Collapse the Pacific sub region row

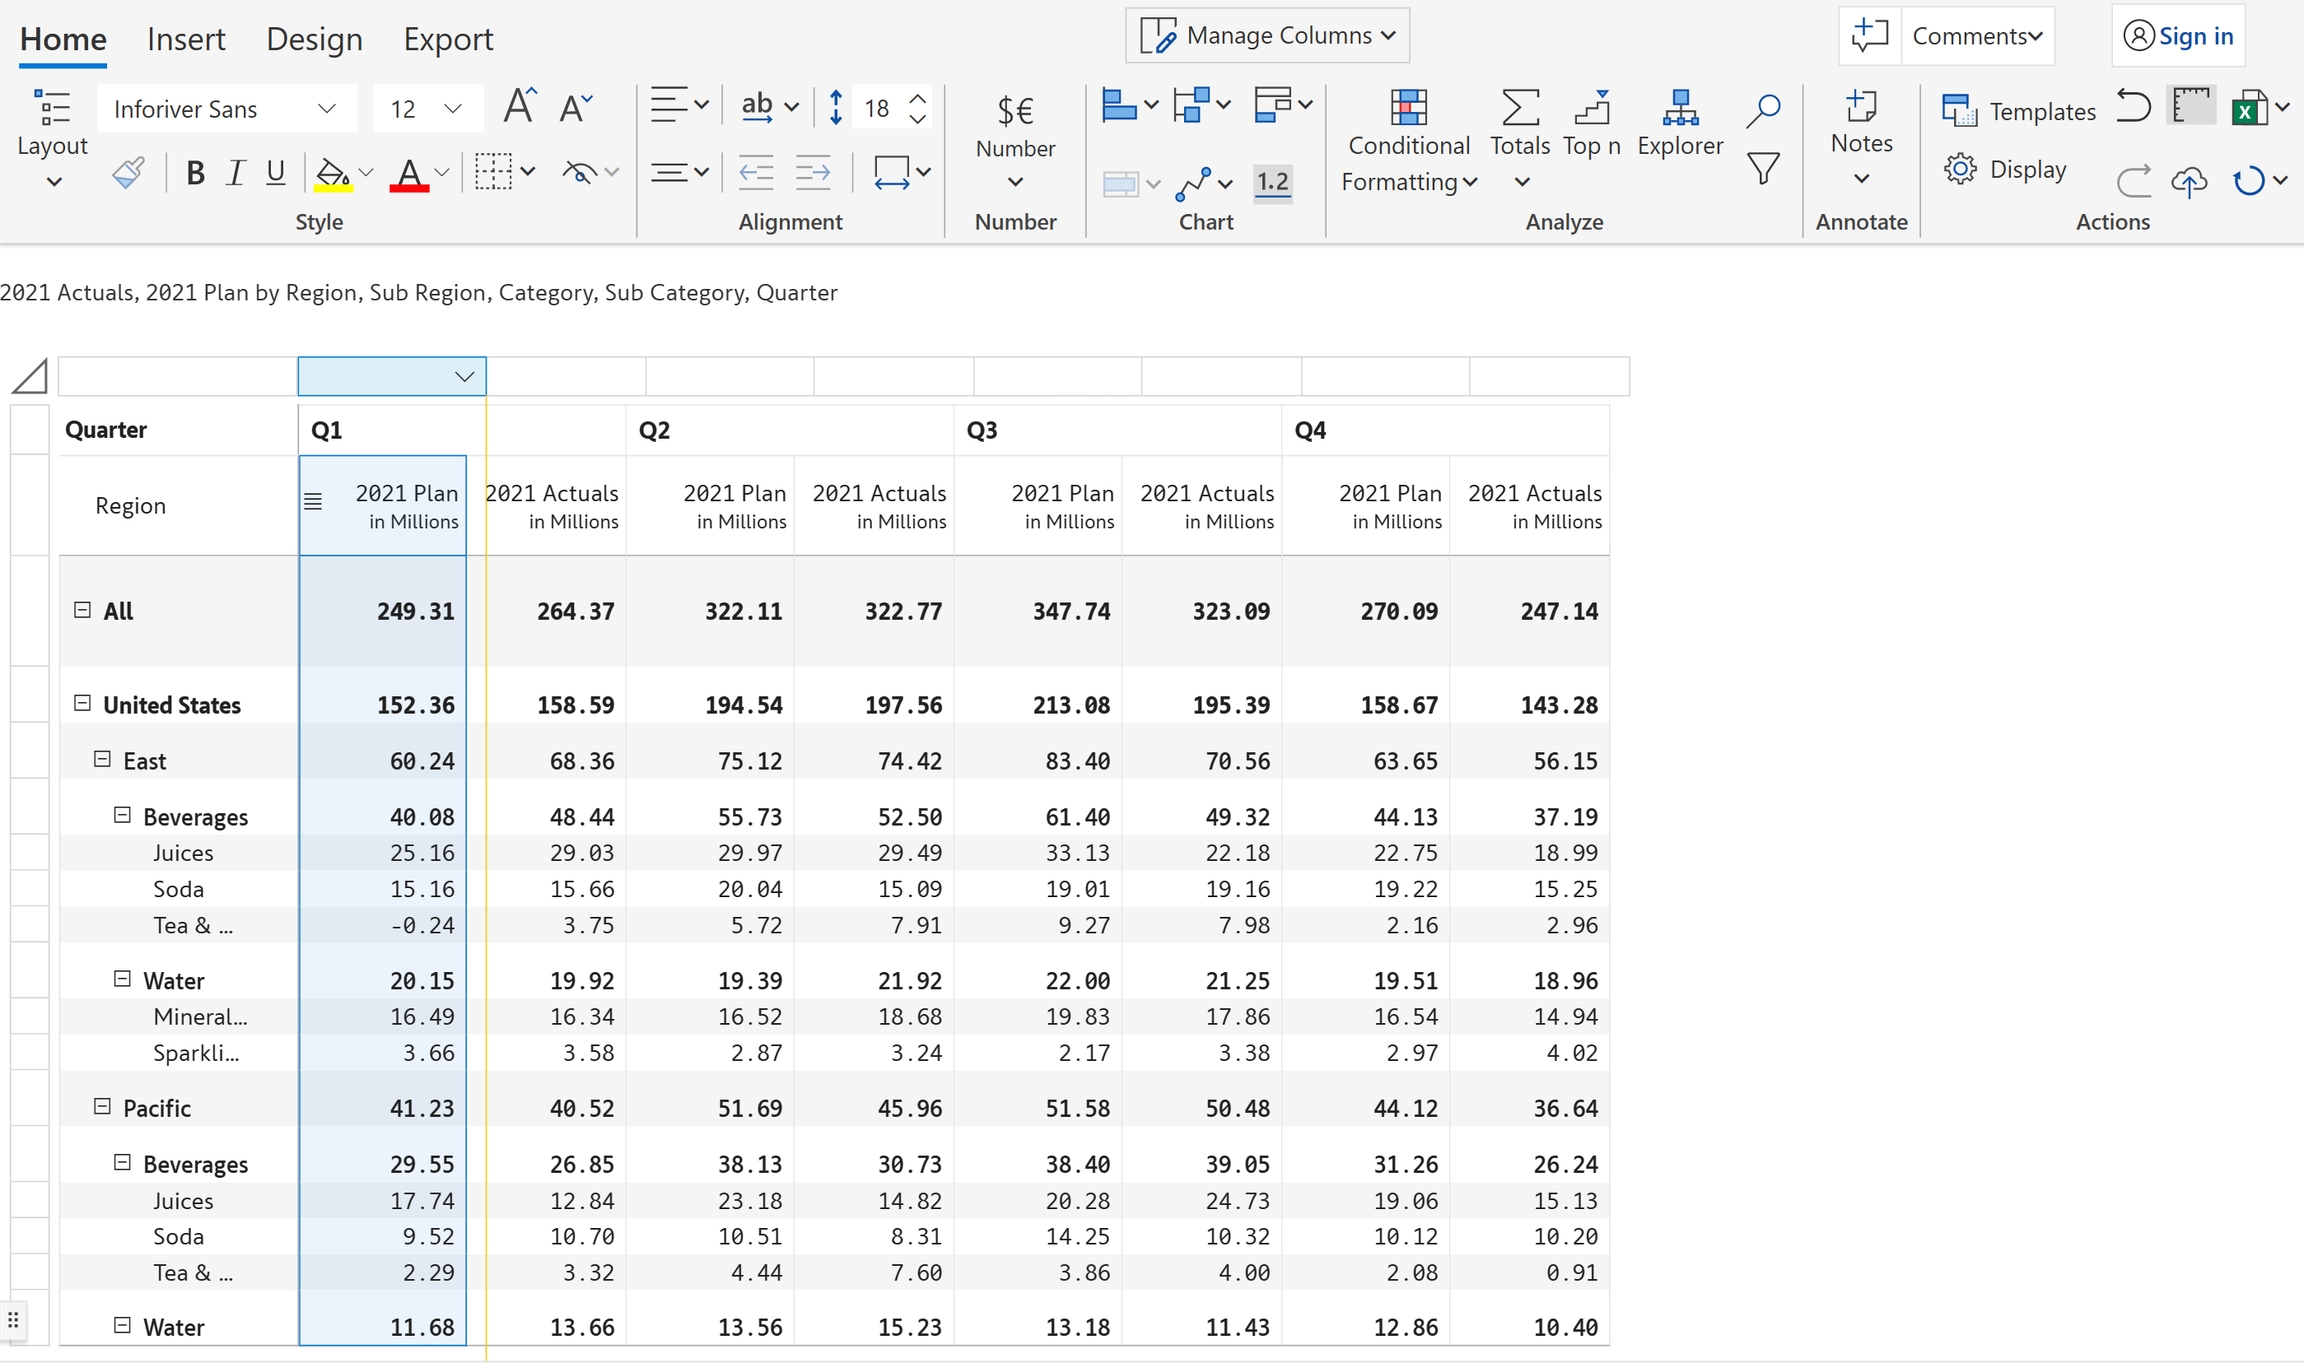[102, 1106]
